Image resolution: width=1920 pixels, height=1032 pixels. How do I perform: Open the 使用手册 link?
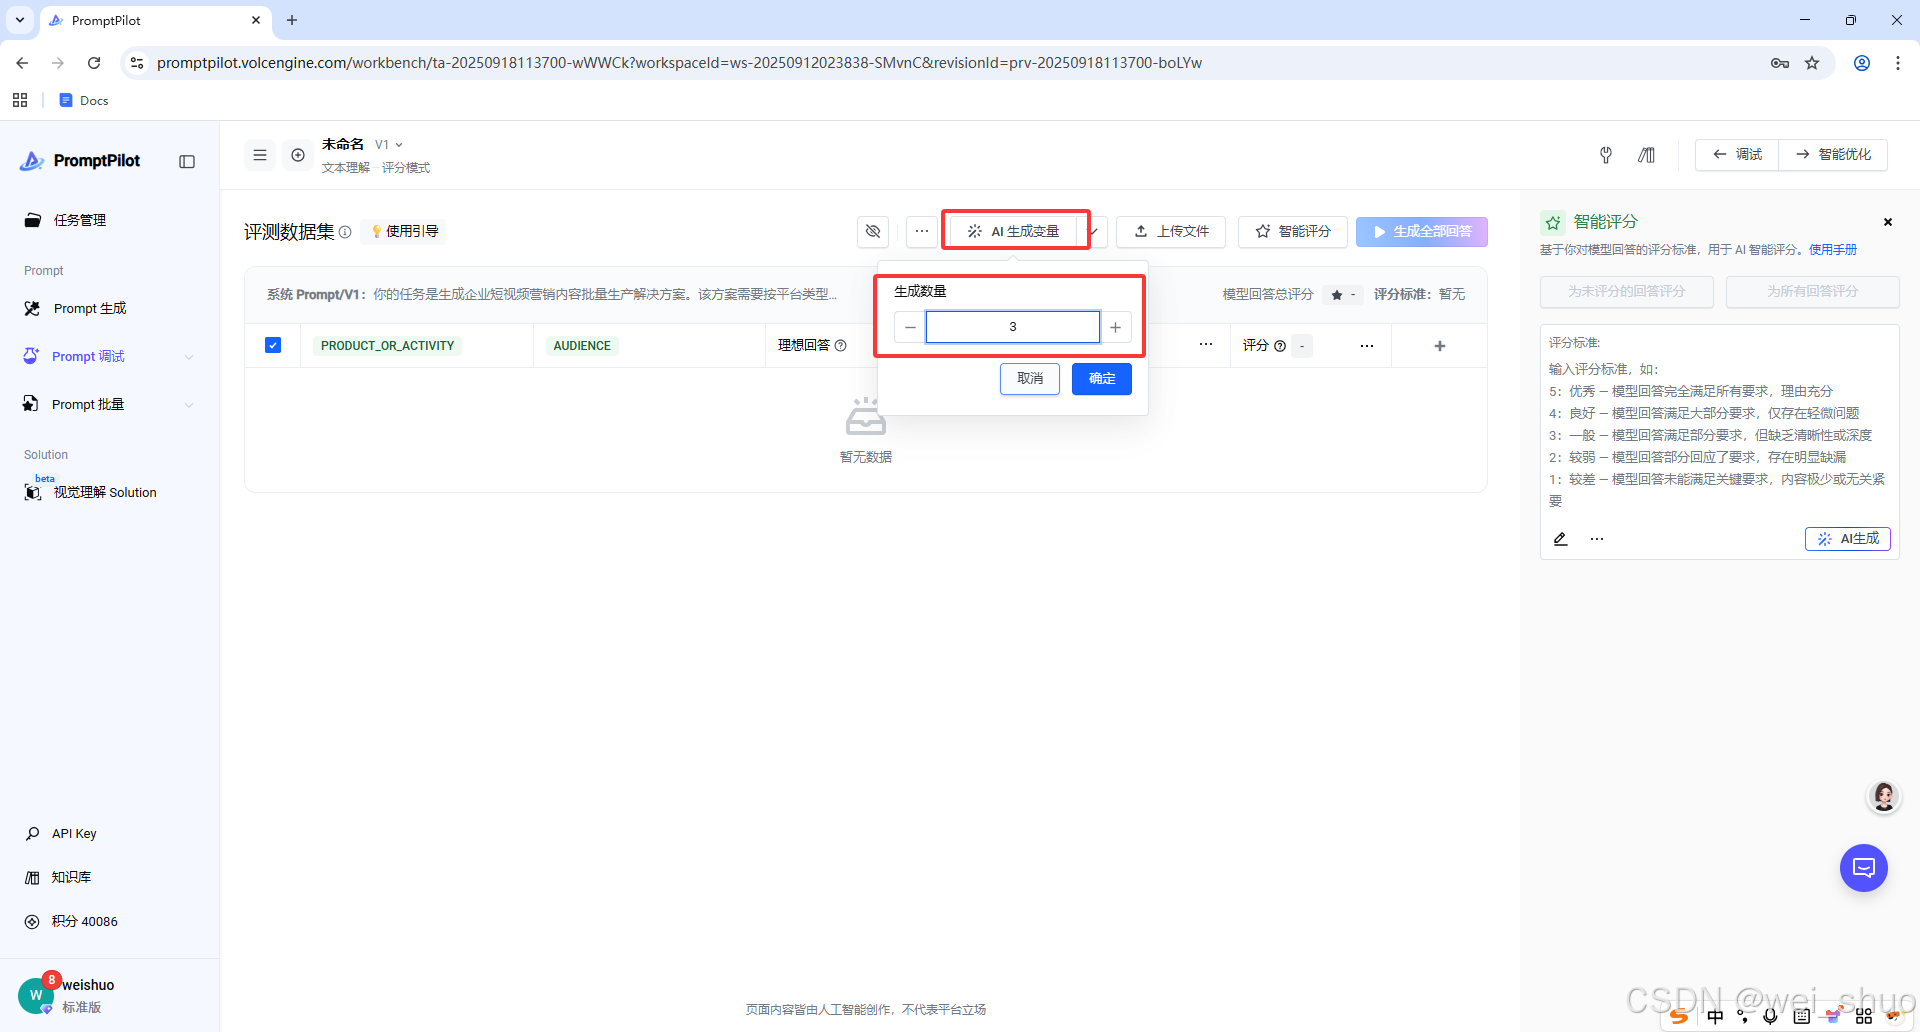1833,250
